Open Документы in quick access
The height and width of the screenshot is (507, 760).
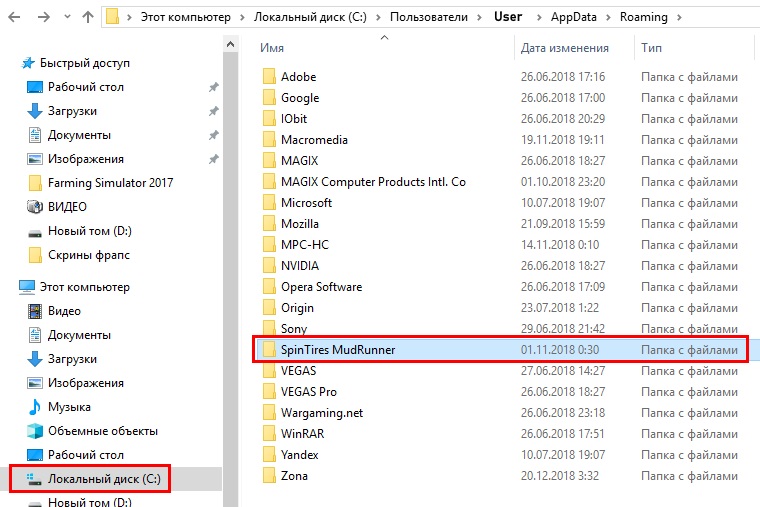pos(79,135)
